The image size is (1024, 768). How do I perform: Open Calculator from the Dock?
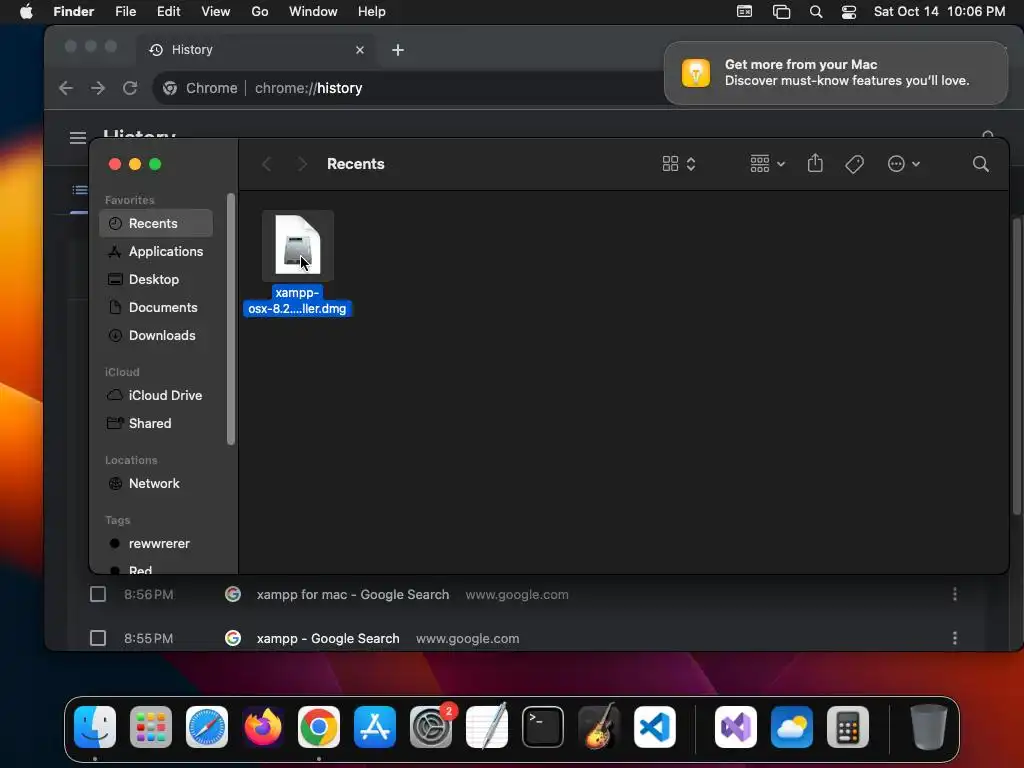click(848, 727)
